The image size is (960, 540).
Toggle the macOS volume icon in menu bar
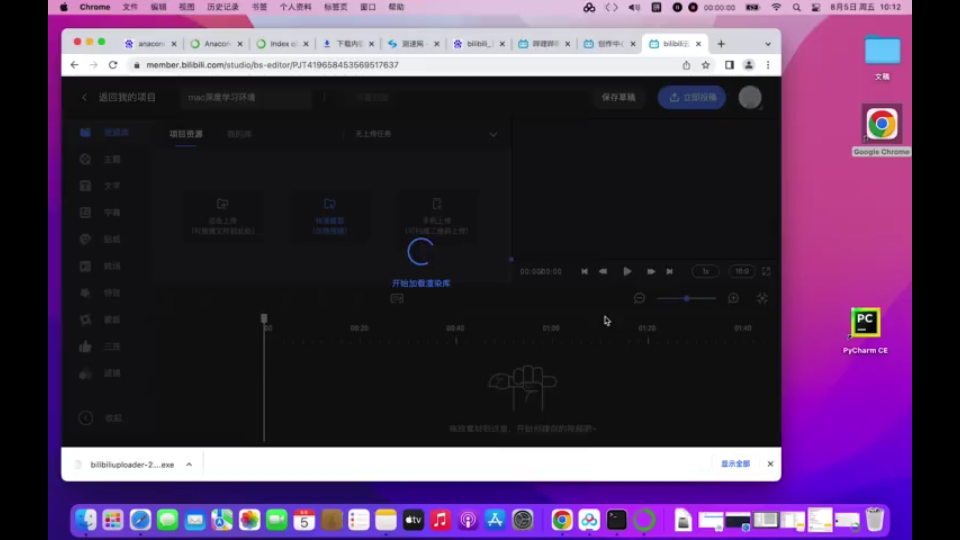point(634,7)
